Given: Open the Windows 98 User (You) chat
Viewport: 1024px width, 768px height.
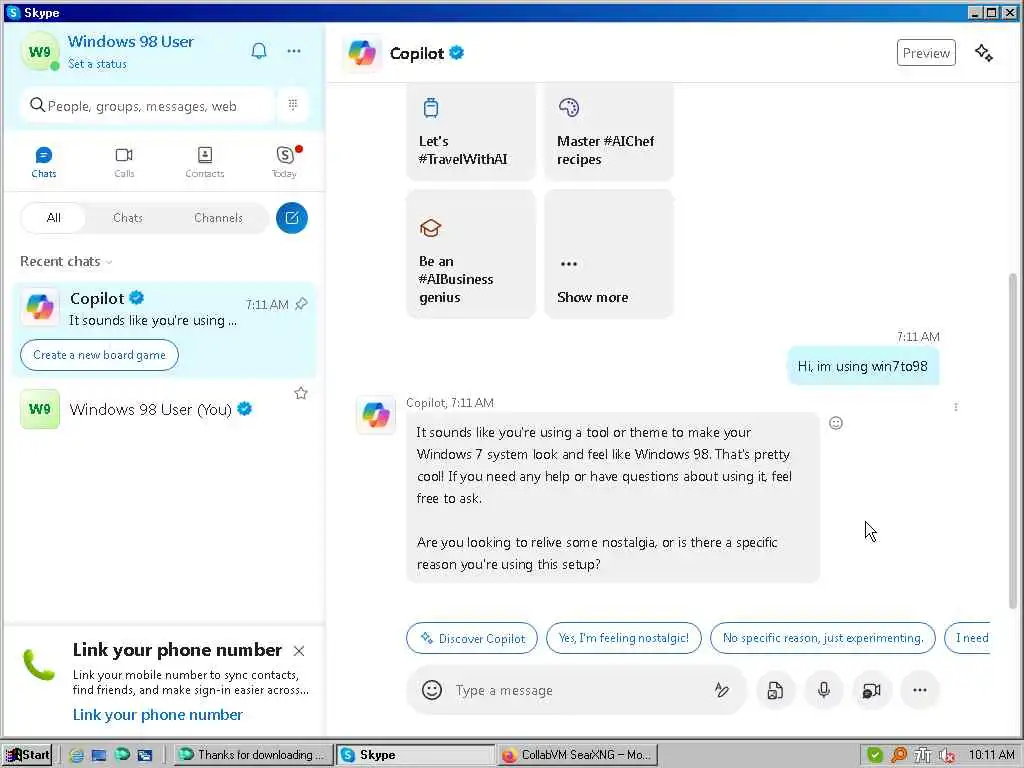Looking at the screenshot, I should click(x=164, y=409).
